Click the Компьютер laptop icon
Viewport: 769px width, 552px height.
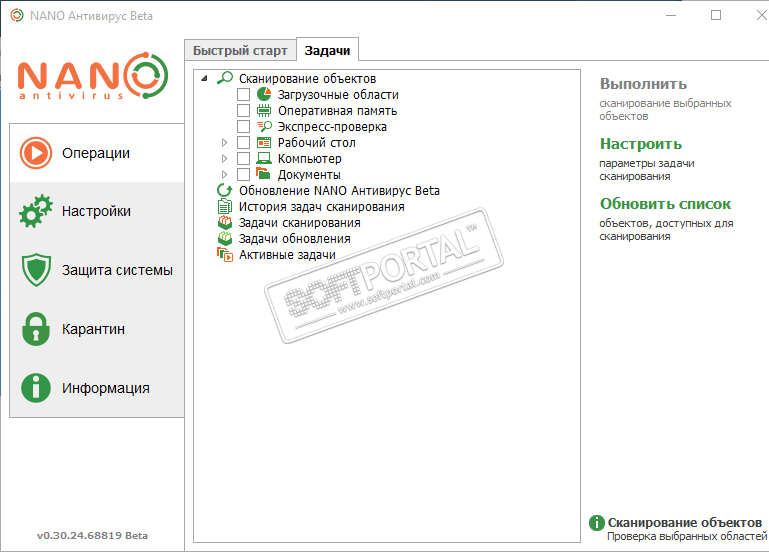(264, 158)
